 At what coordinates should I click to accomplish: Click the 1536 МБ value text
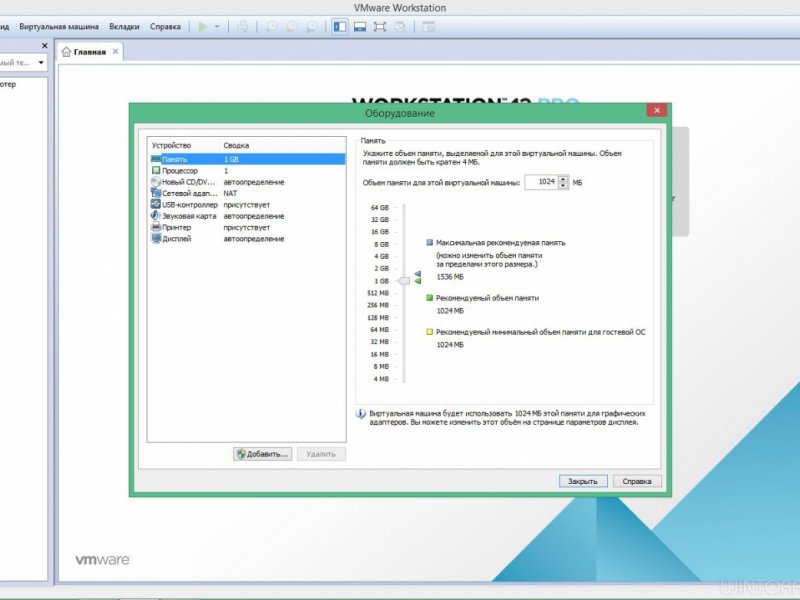tap(450, 277)
